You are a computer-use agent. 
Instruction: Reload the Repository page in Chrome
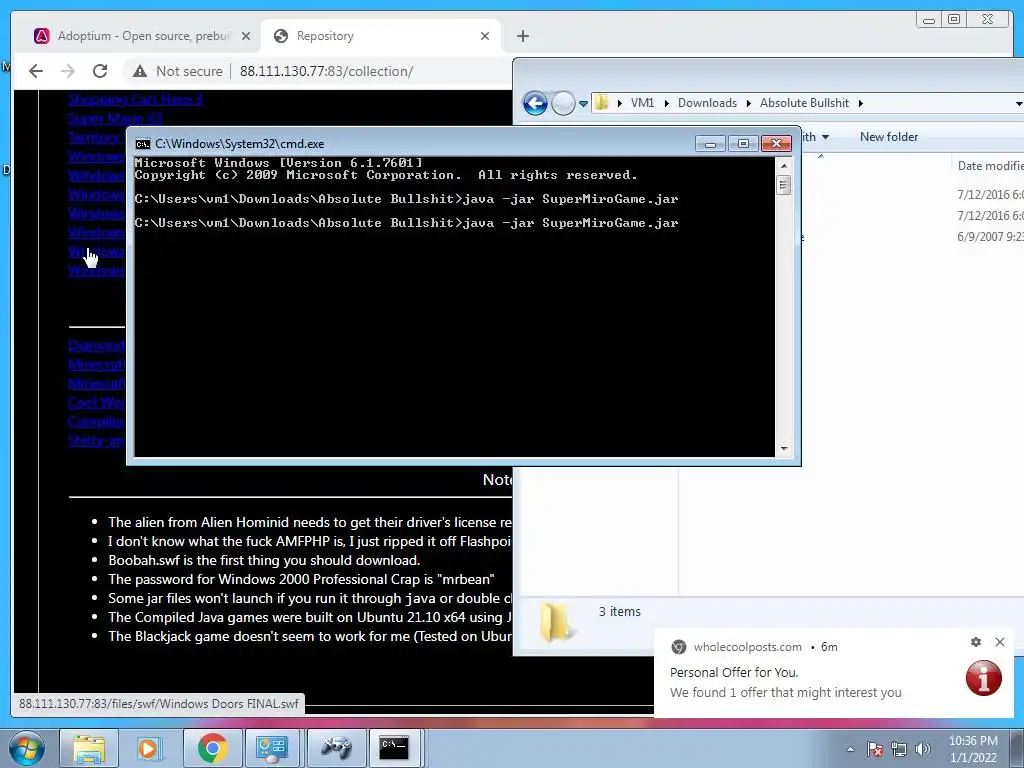(100, 71)
